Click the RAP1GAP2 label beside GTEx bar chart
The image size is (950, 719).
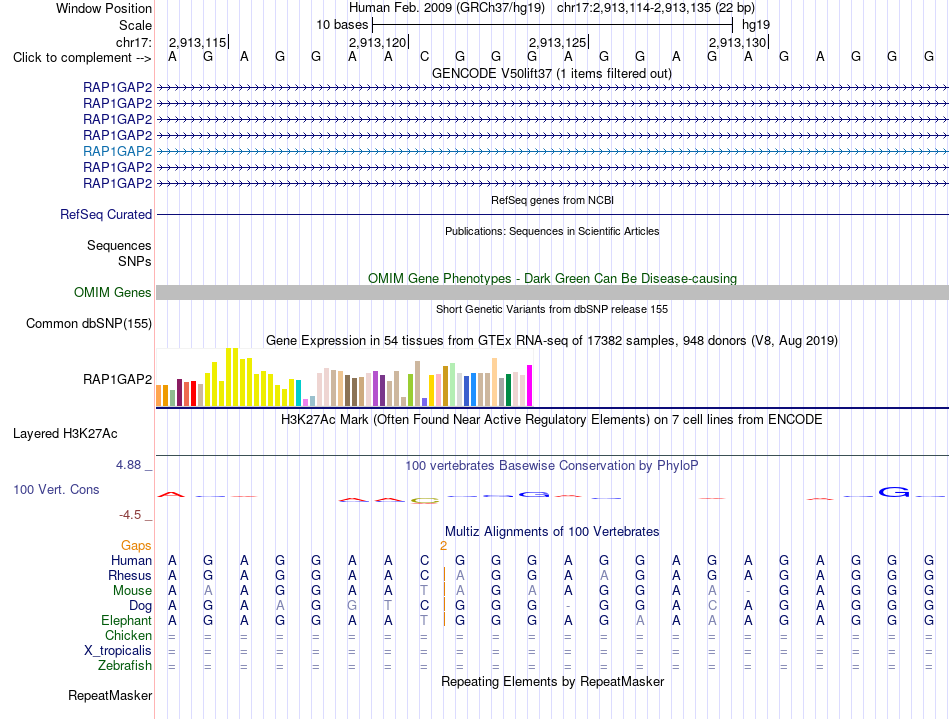[118, 380]
